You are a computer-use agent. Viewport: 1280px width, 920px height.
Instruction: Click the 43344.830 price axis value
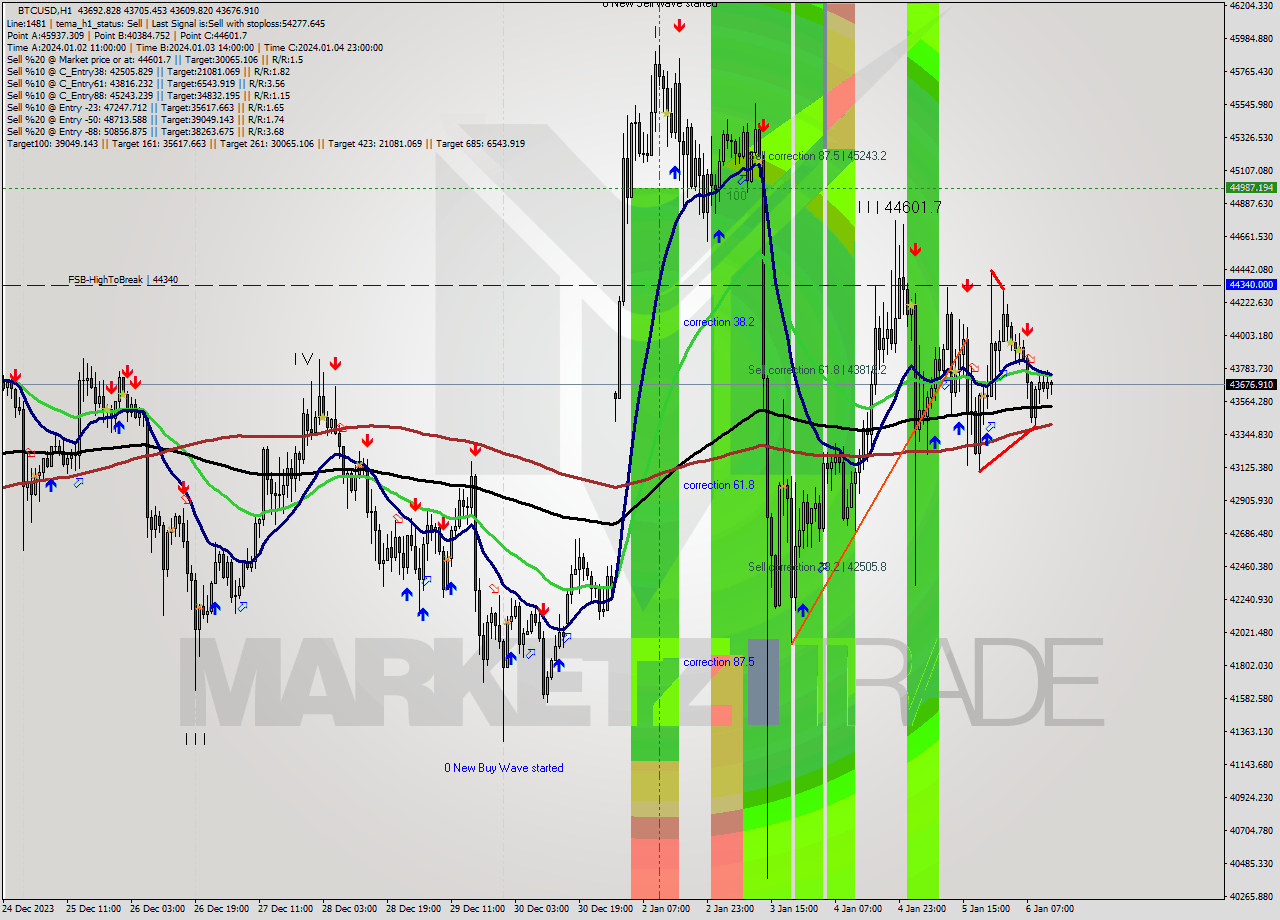[1251, 435]
